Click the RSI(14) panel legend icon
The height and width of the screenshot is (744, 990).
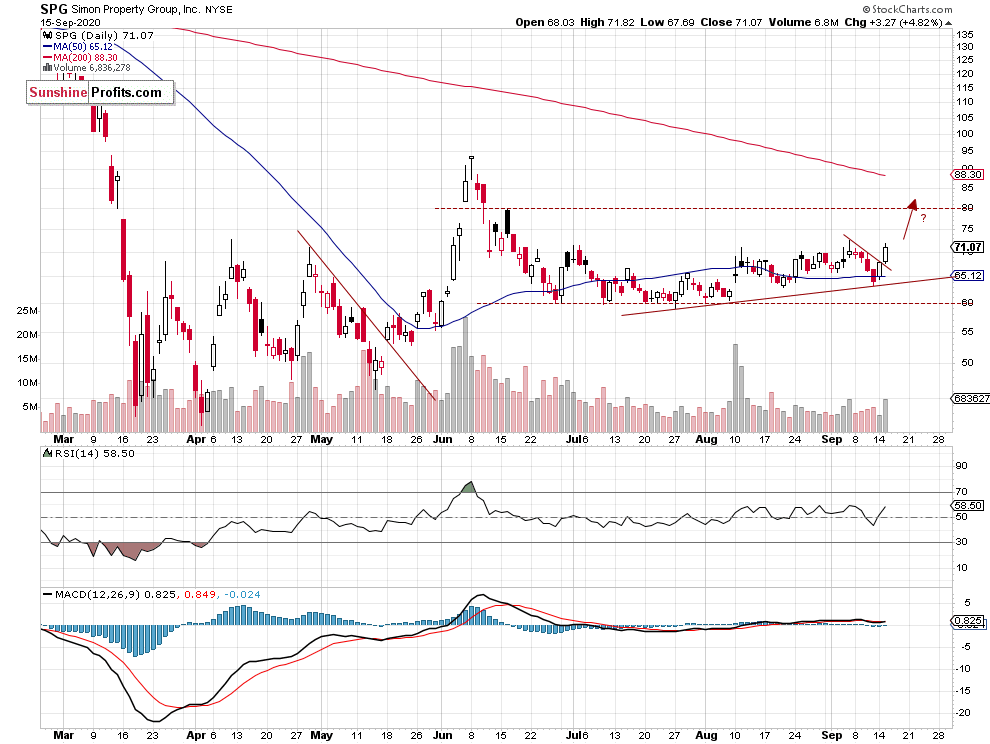coord(47,453)
